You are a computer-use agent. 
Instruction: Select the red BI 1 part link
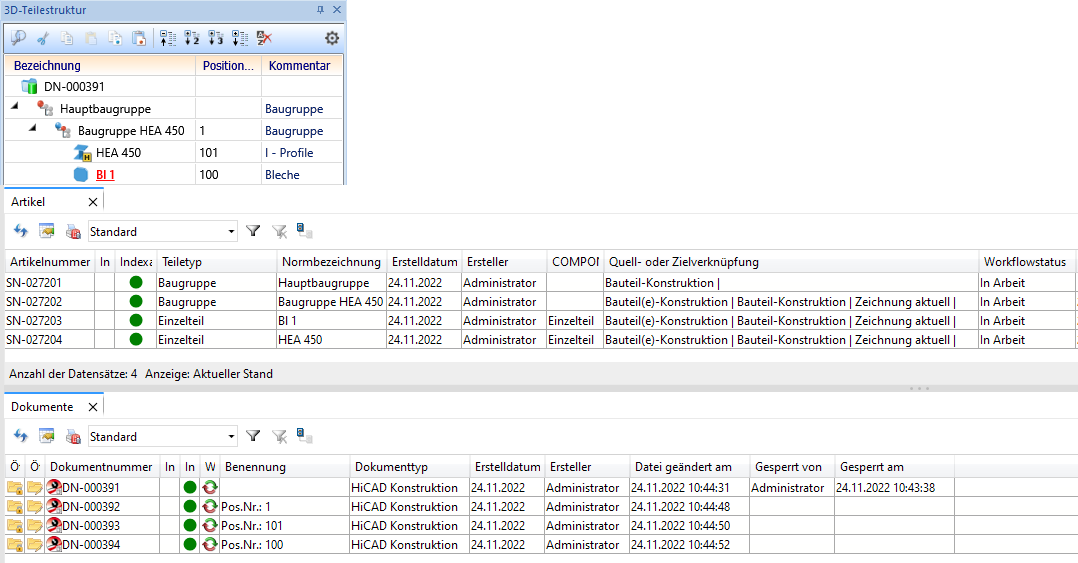105,175
